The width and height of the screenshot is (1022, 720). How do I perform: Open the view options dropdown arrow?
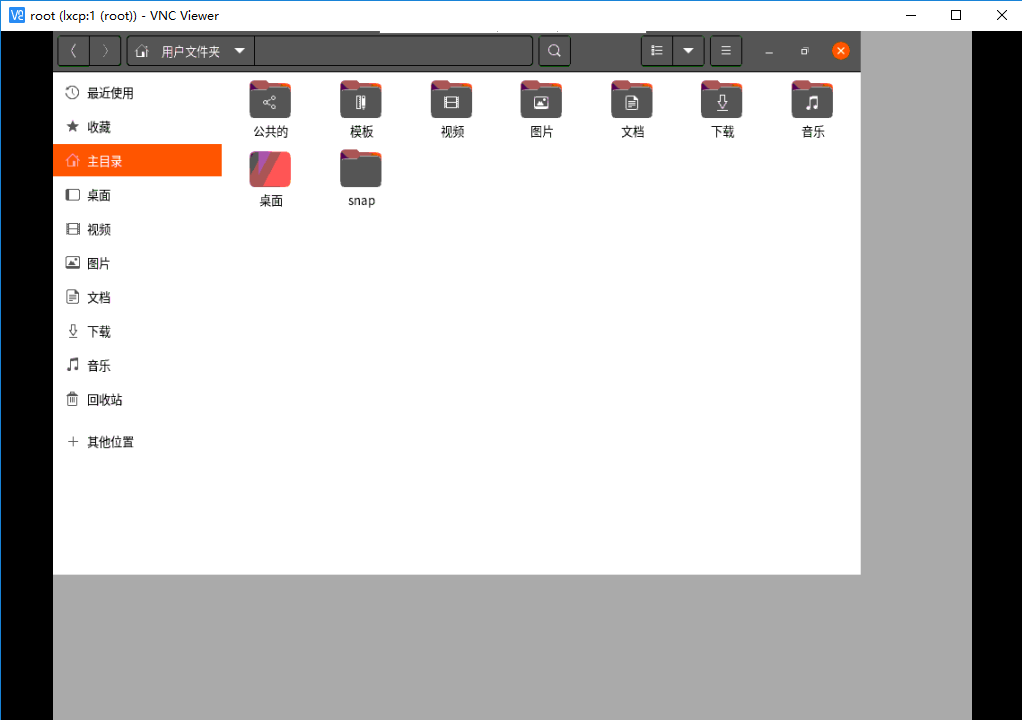click(688, 51)
